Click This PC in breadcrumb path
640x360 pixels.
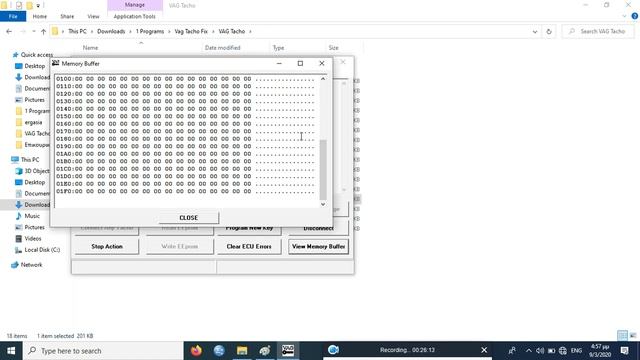77,31
